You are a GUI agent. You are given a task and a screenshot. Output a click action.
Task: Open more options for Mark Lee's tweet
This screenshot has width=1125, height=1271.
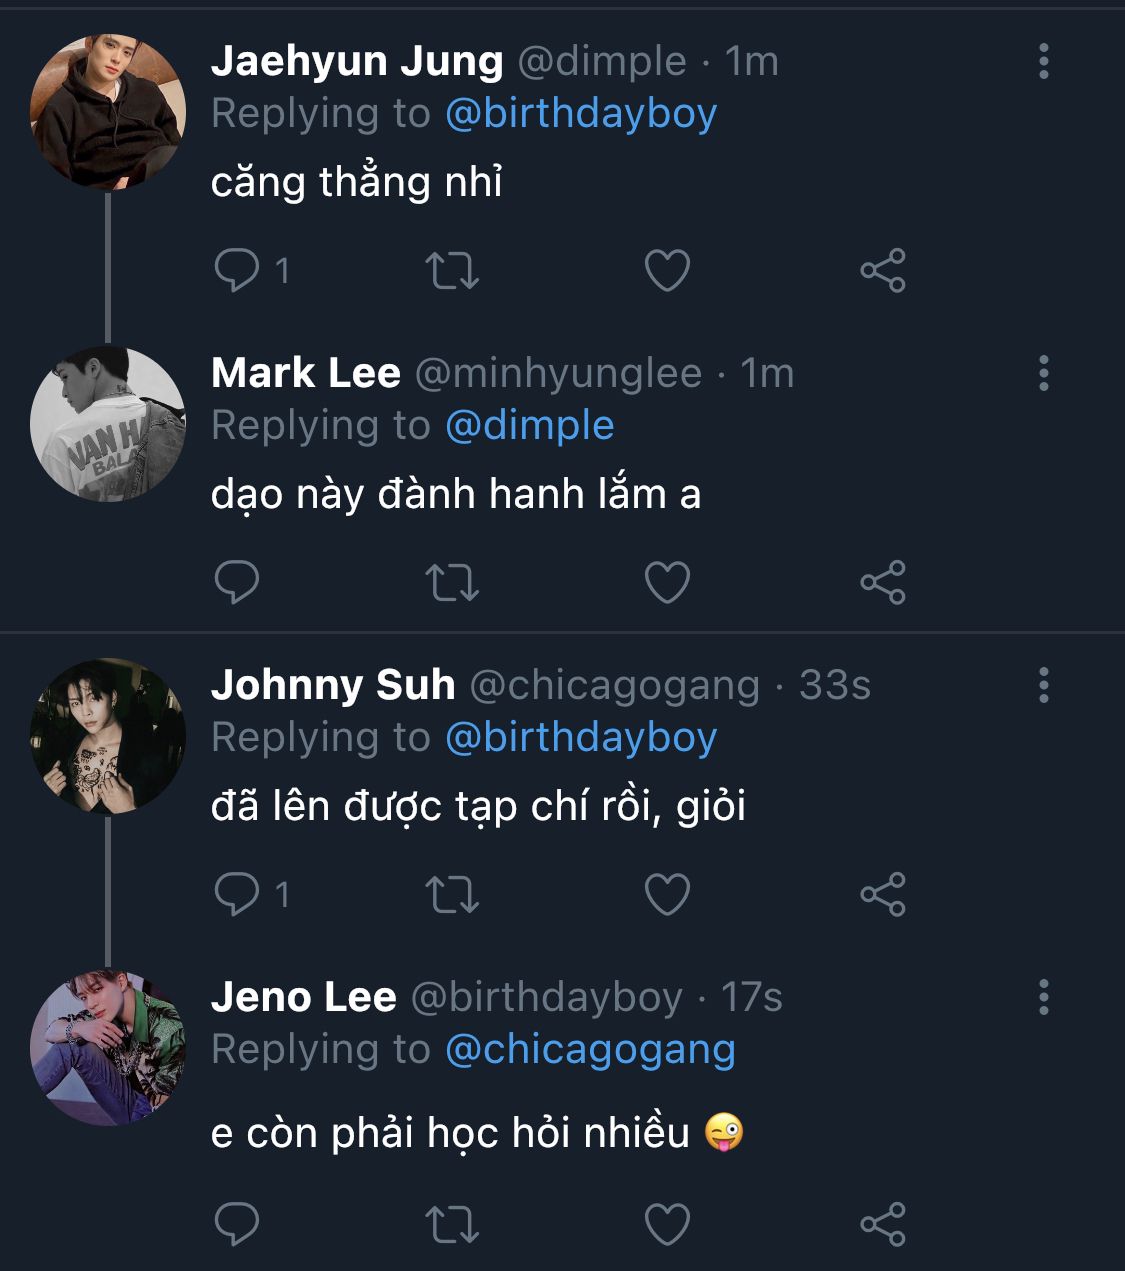1044,374
